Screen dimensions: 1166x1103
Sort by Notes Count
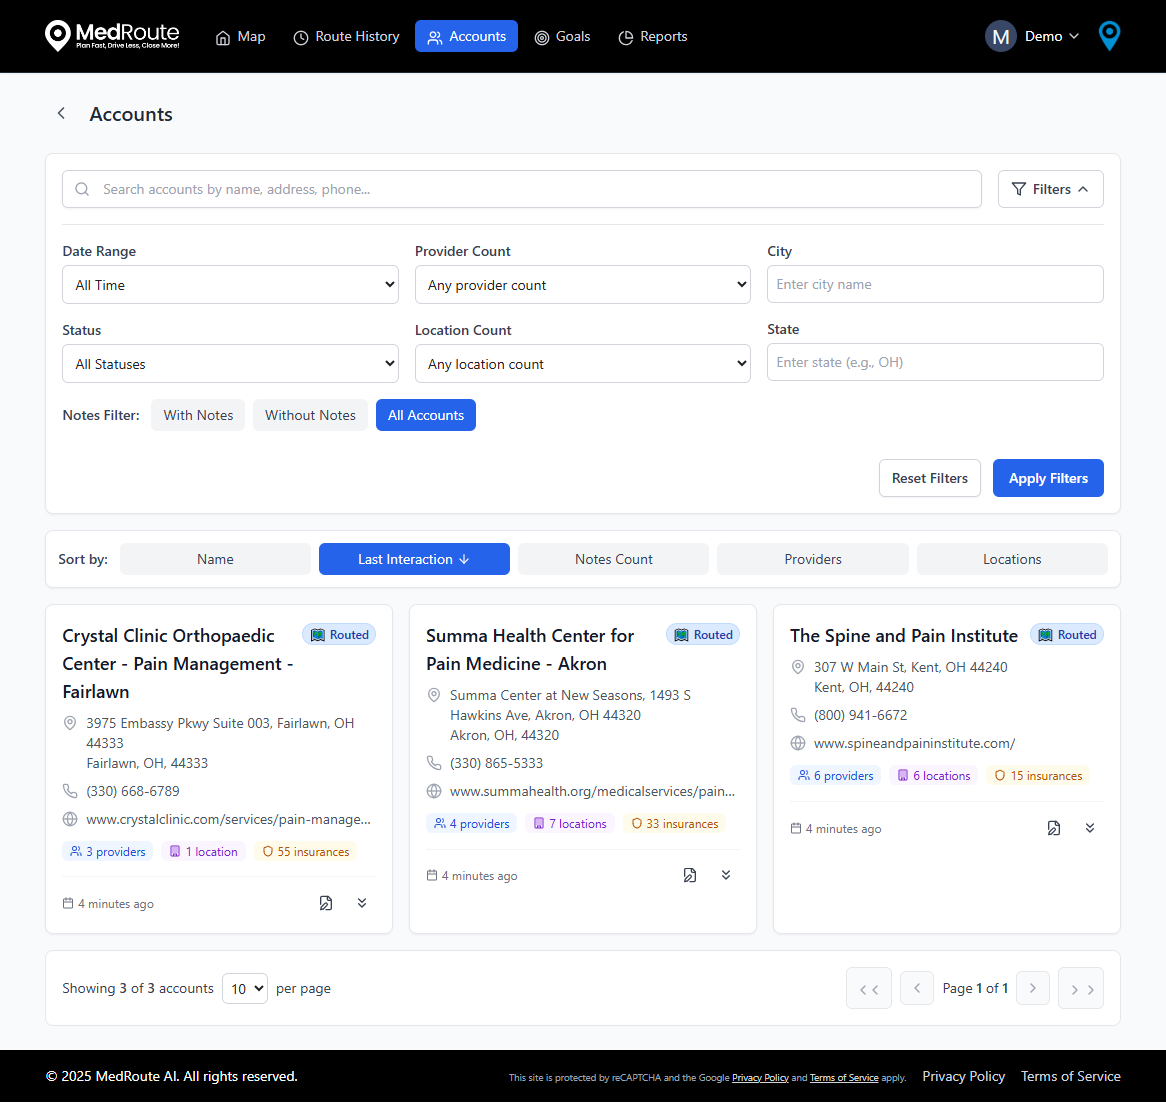(x=613, y=559)
